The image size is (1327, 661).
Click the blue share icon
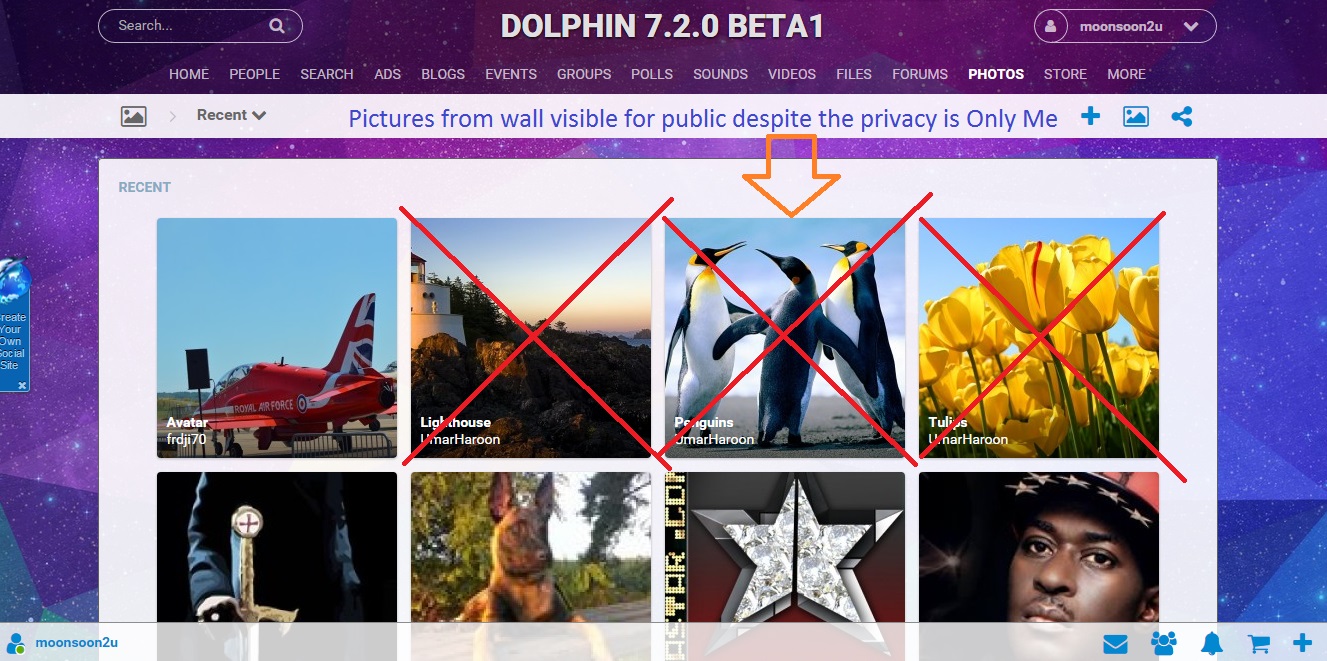1182,116
